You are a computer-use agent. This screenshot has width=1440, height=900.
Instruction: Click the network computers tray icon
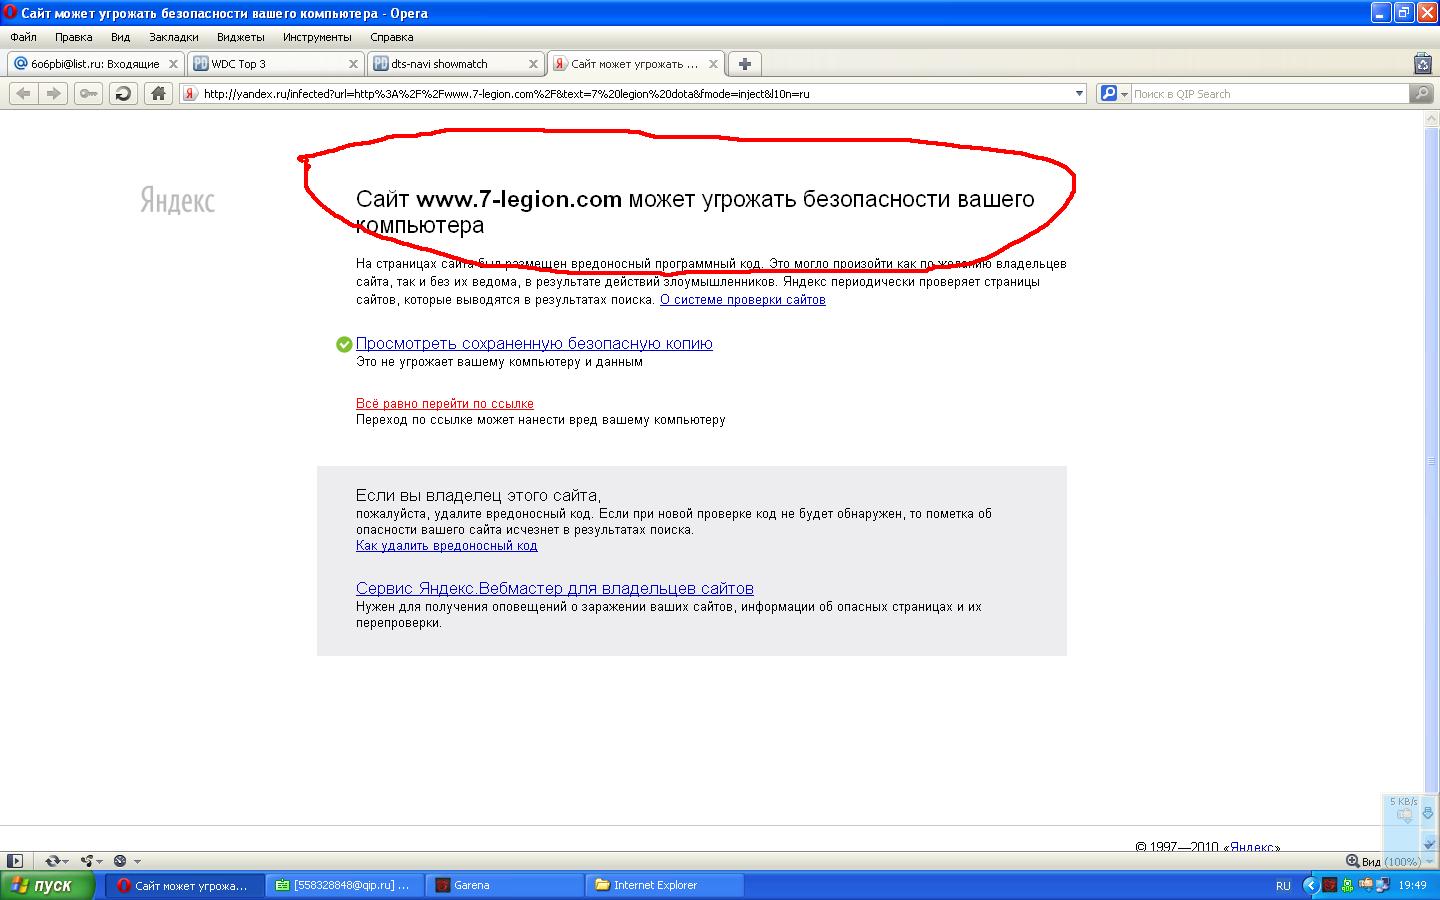tap(1383, 885)
